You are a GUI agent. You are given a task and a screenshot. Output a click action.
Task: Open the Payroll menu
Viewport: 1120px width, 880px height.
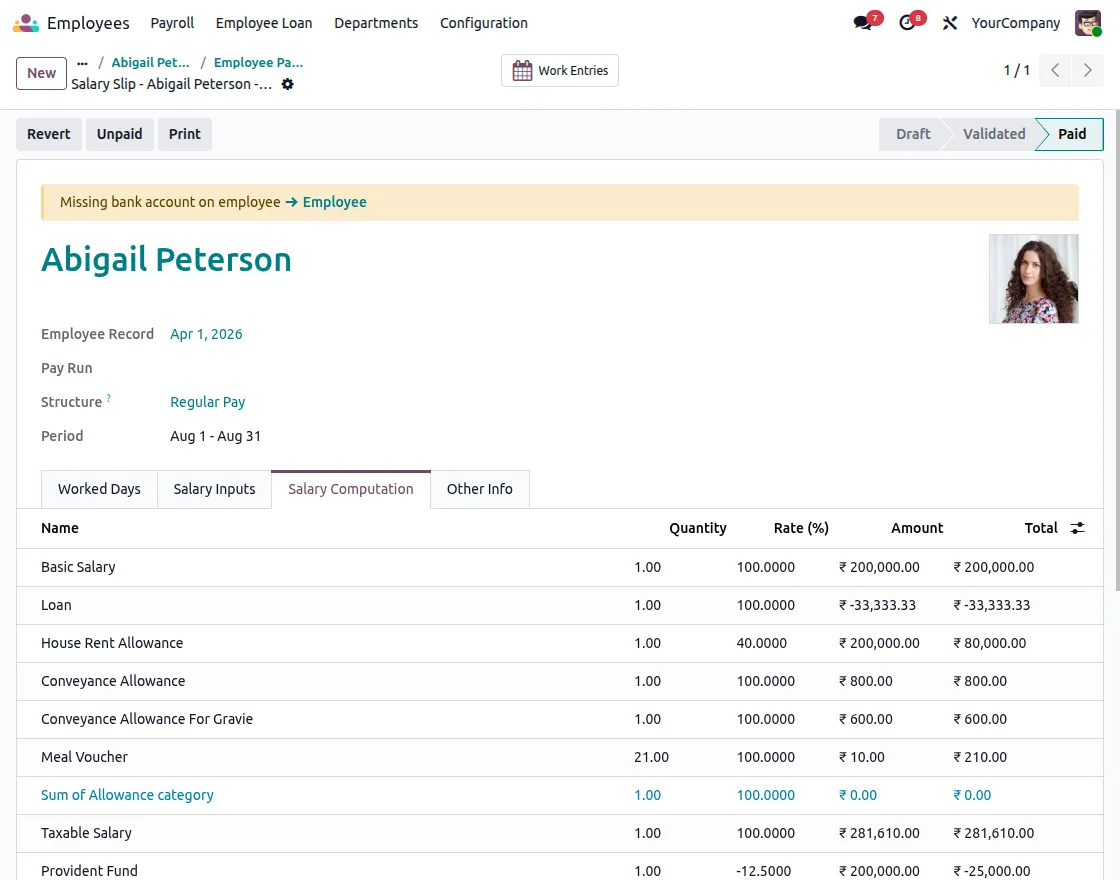coord(172,23)
